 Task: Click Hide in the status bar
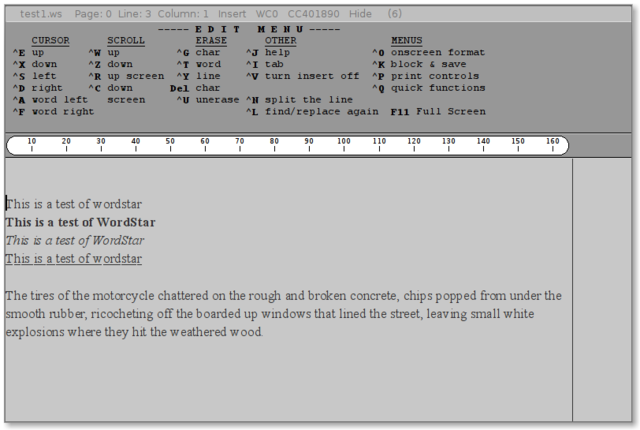click(360, 14)
